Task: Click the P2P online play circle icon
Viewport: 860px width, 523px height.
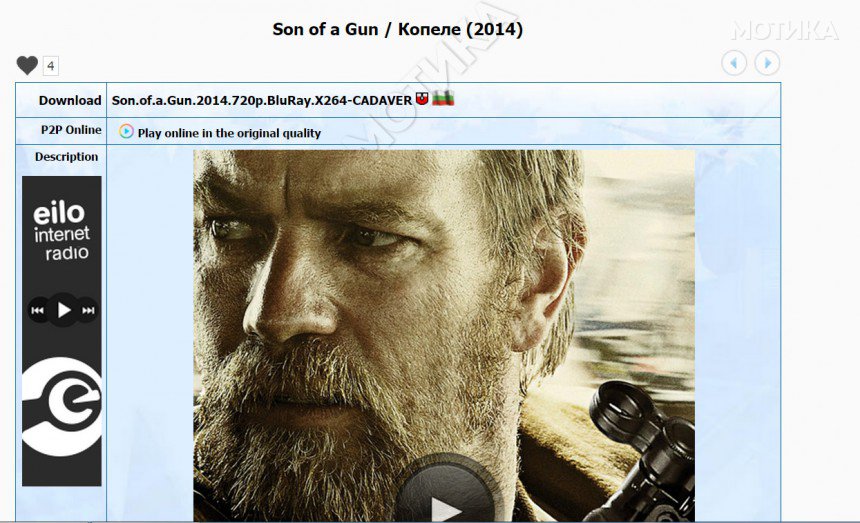Action: pyautogui.click(x=126, y=132)
